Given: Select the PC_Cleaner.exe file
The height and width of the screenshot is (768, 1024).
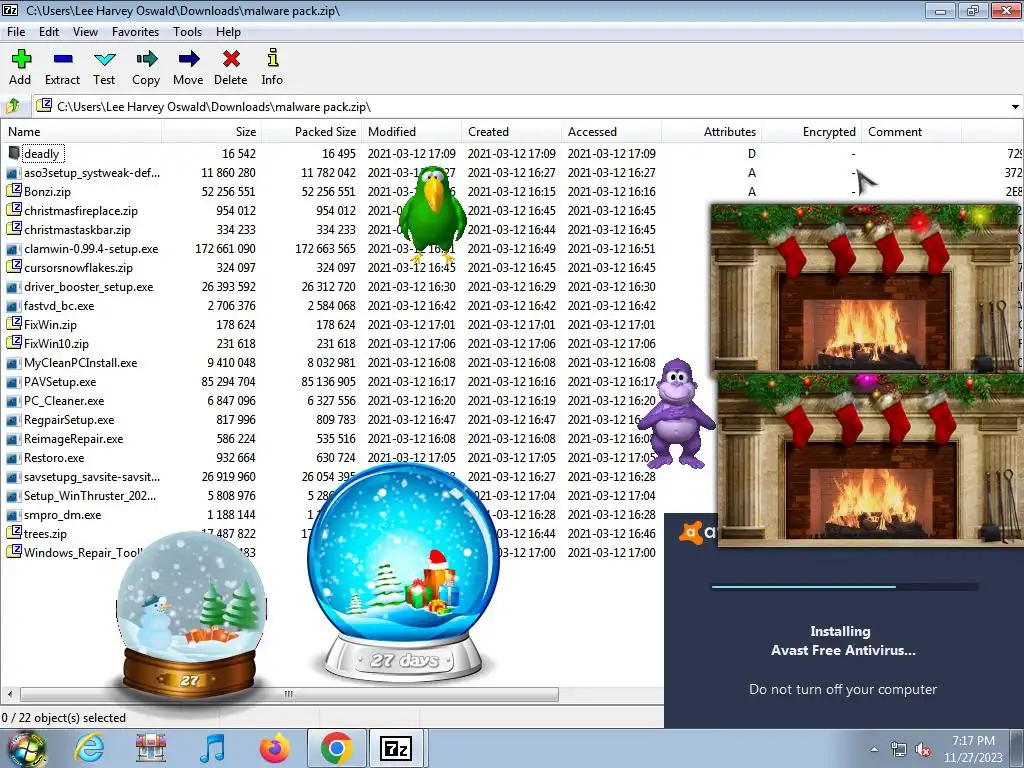Looking at the screenshot, I should pos(64,400).
